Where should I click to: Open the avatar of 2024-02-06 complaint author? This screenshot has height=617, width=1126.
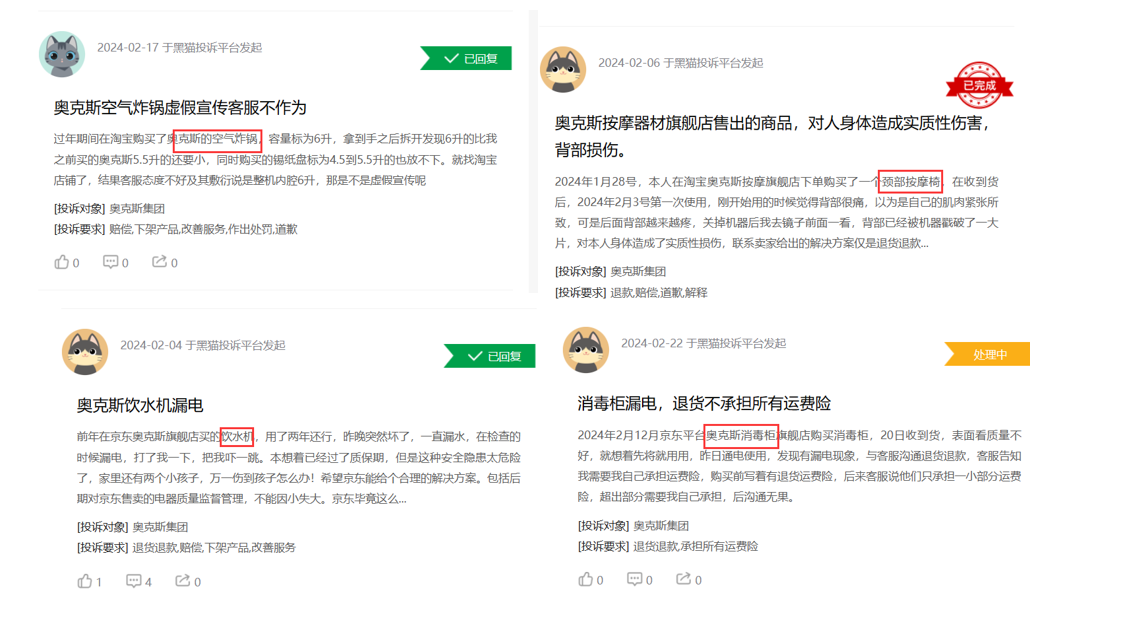pos(563,70)
